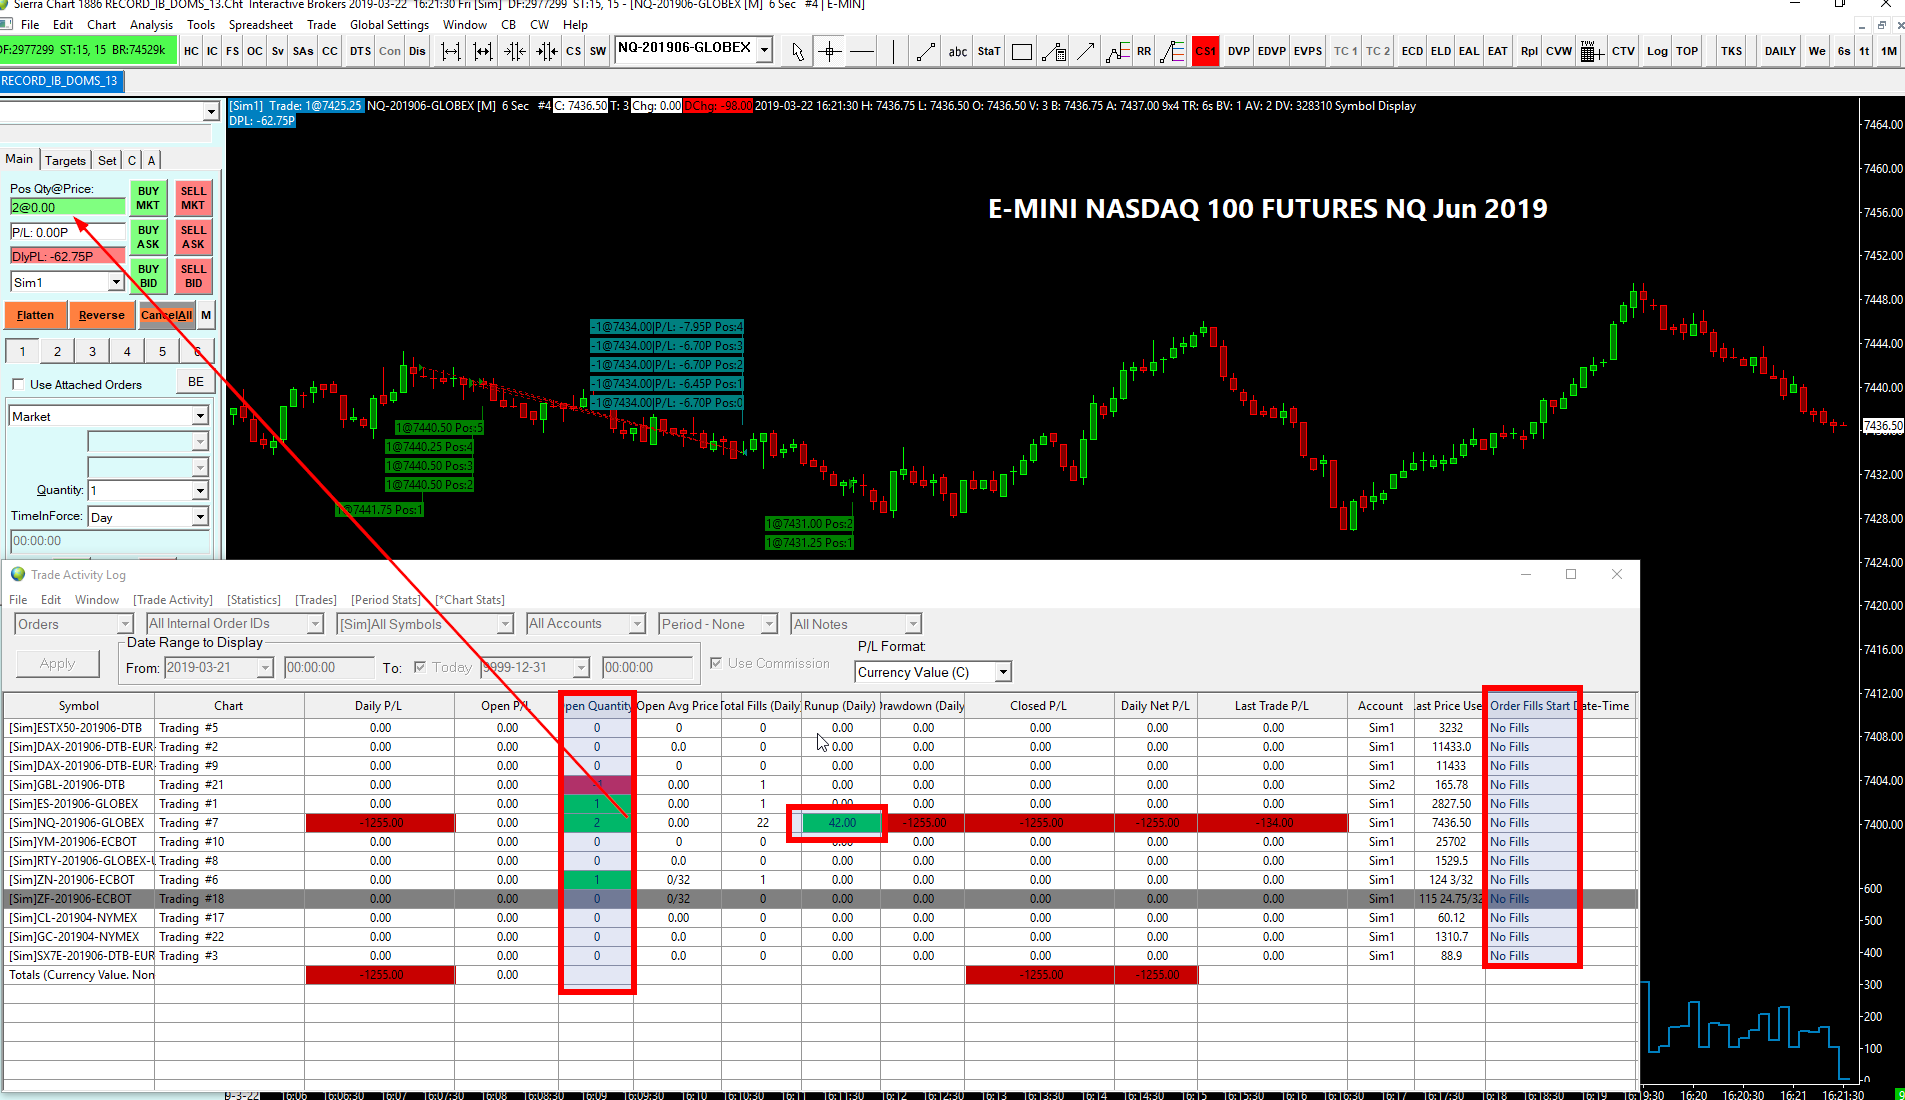
Task: Click the fourth inward arrows spacing icon
Action: click(547, 51)
